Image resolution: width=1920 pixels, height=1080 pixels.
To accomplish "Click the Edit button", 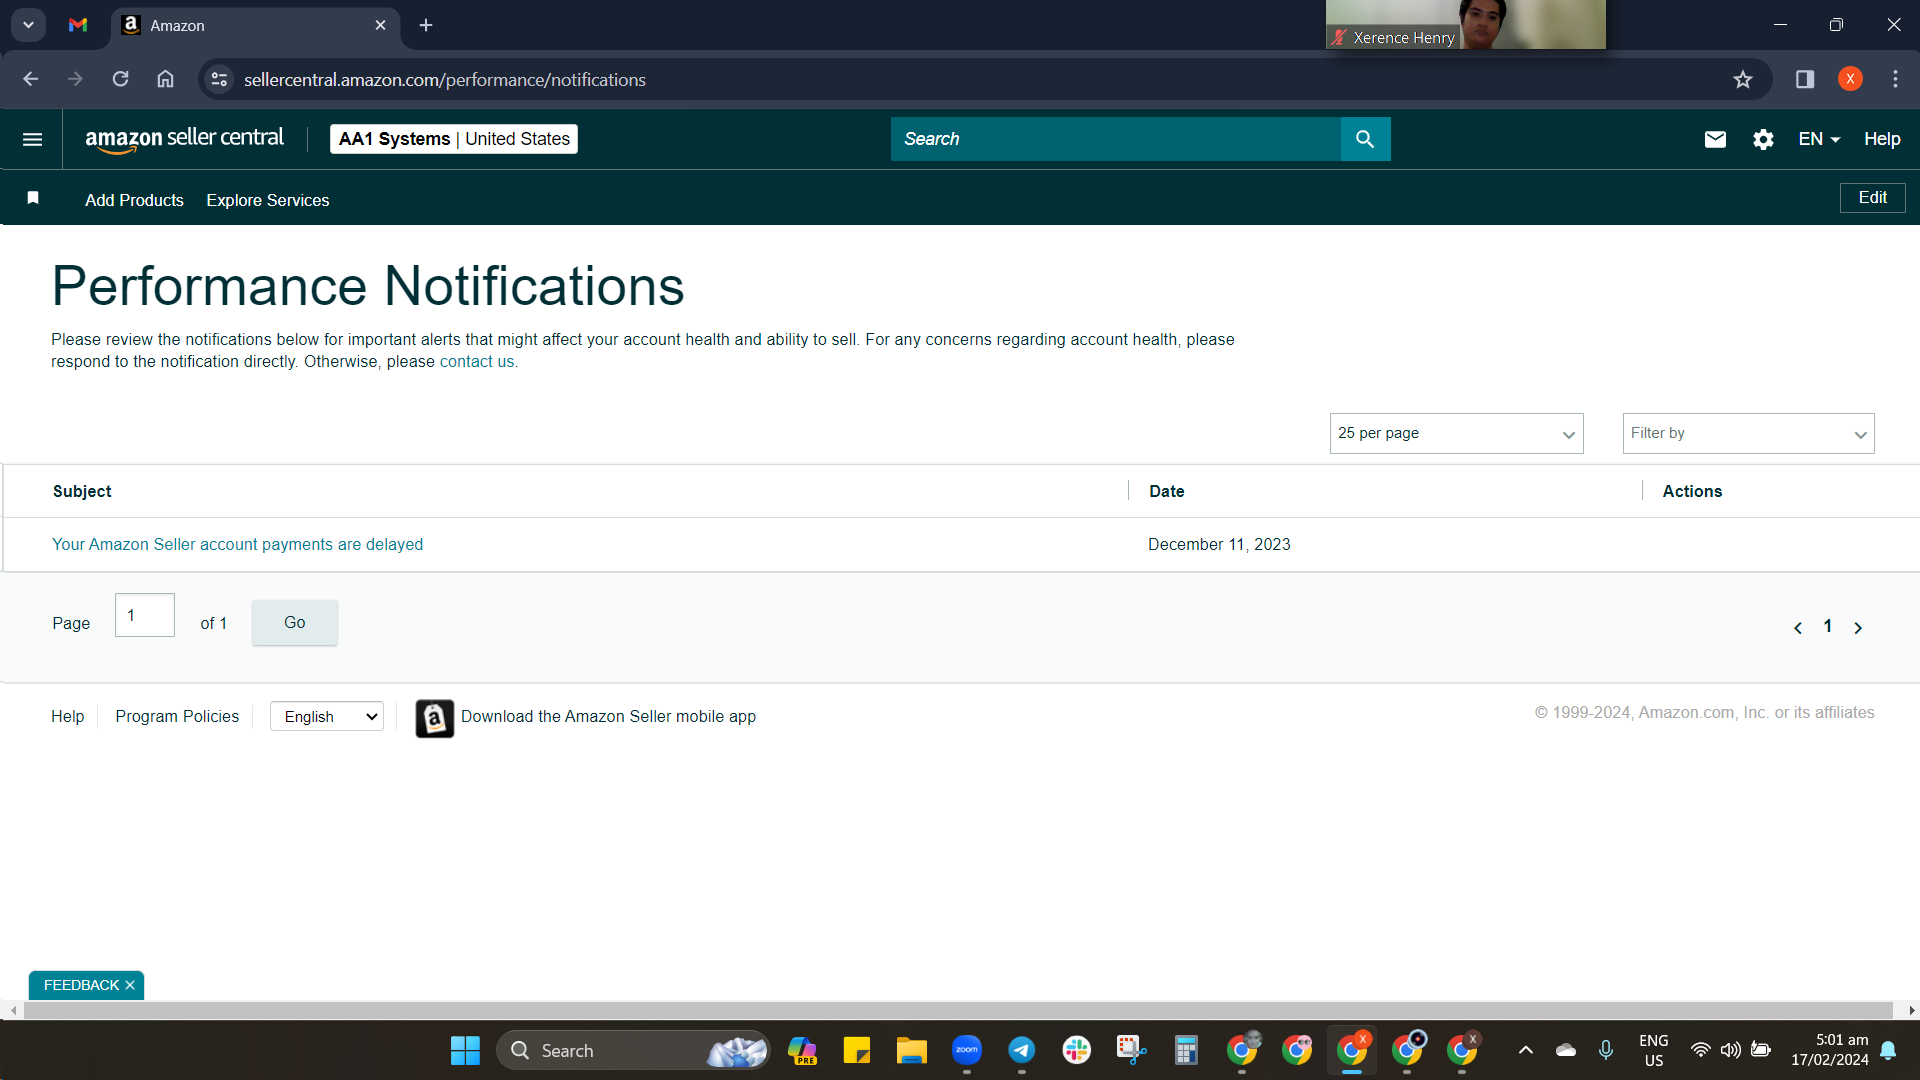I will pos(1872,197).
